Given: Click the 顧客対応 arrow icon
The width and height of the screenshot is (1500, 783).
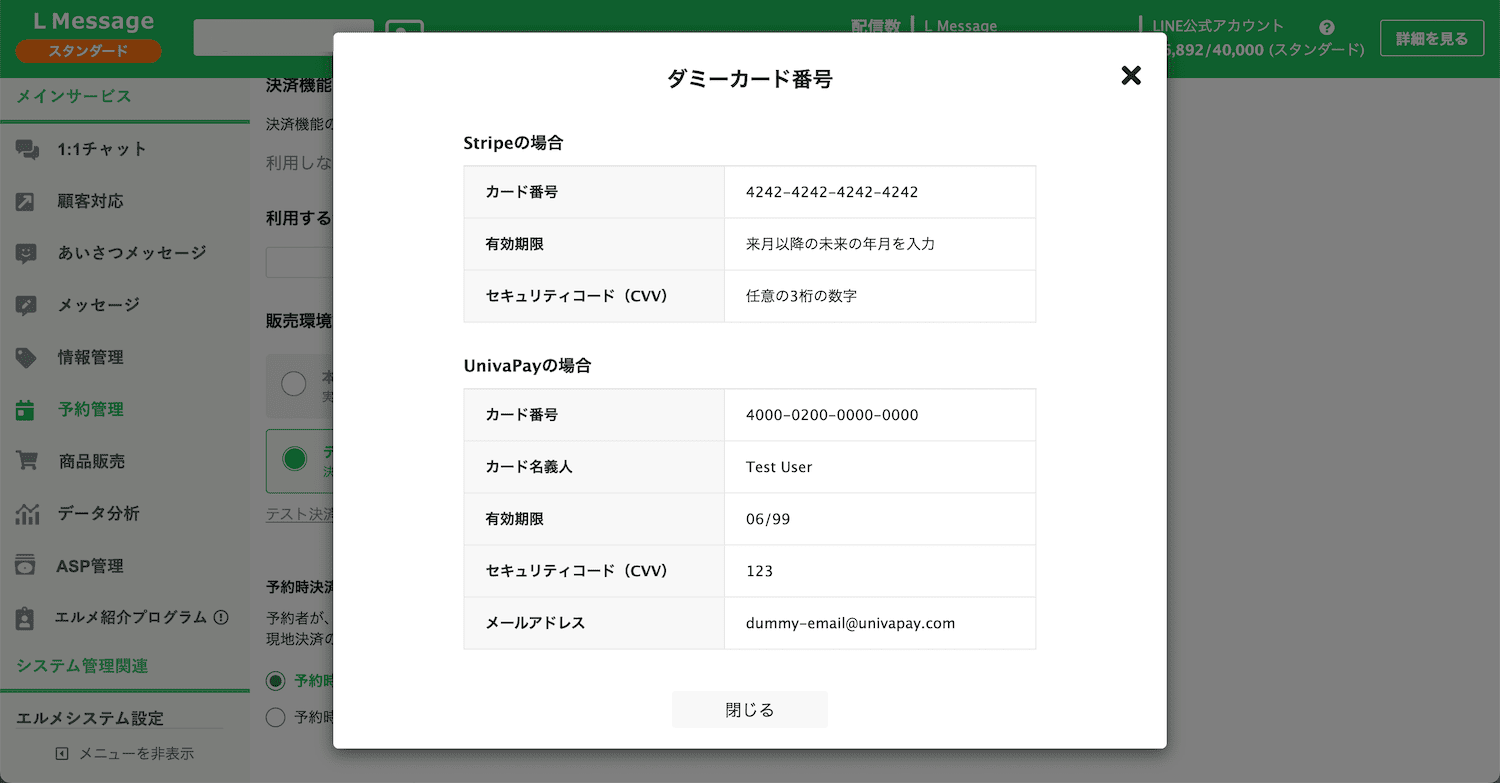Looking at the screenshot, I should click(x=26, y=202).
